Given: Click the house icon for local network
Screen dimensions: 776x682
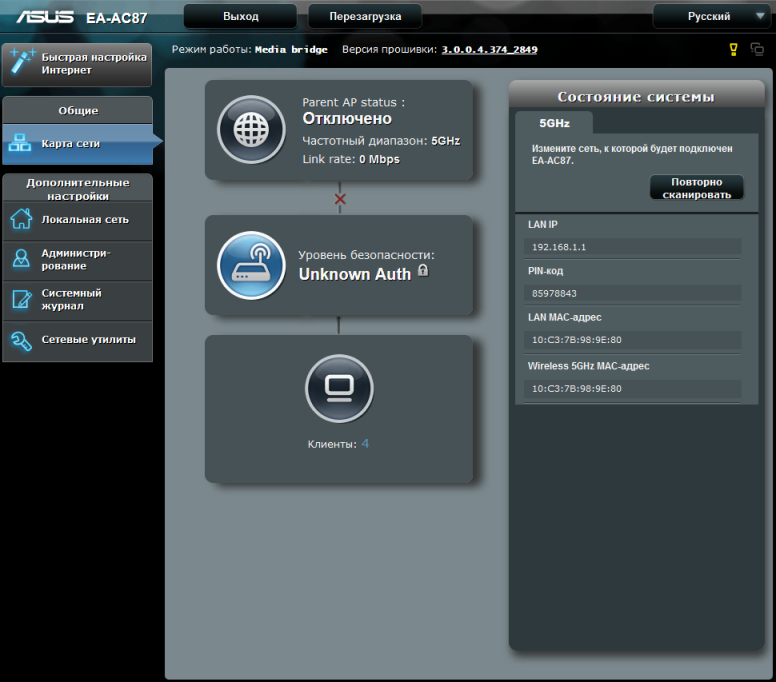Looking at the screenshot, I should click(x=21, y=219).
